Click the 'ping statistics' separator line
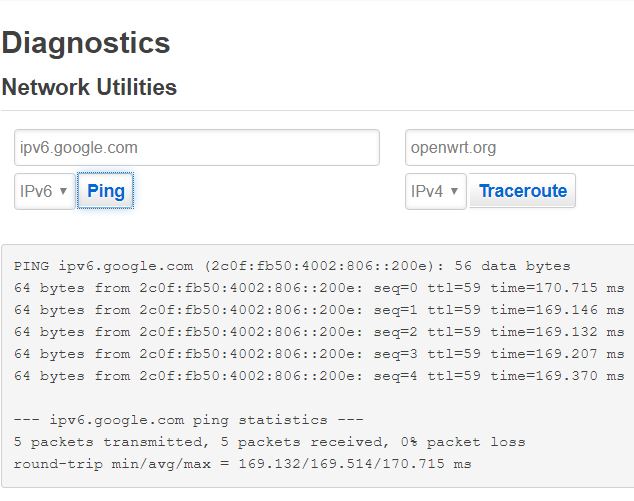This screenshot has width=634, height=501. tap(188, 420)
